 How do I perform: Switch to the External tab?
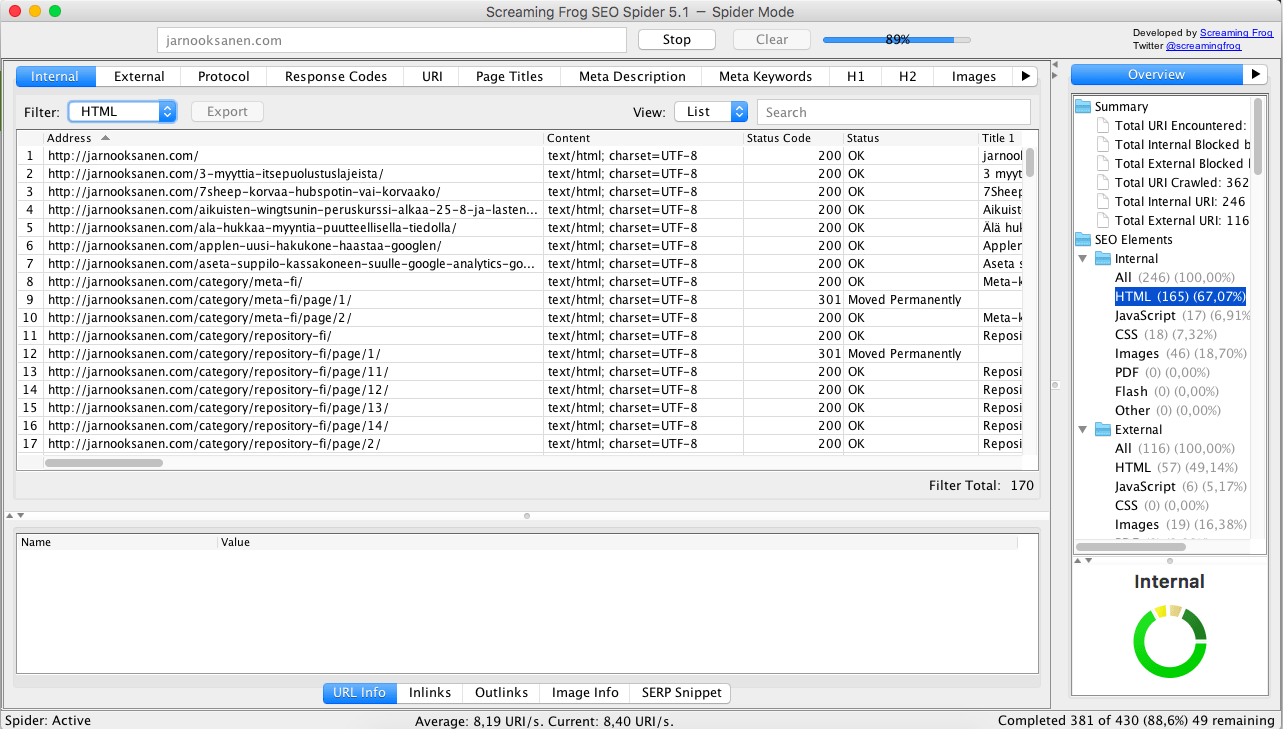tap(139, 76)
